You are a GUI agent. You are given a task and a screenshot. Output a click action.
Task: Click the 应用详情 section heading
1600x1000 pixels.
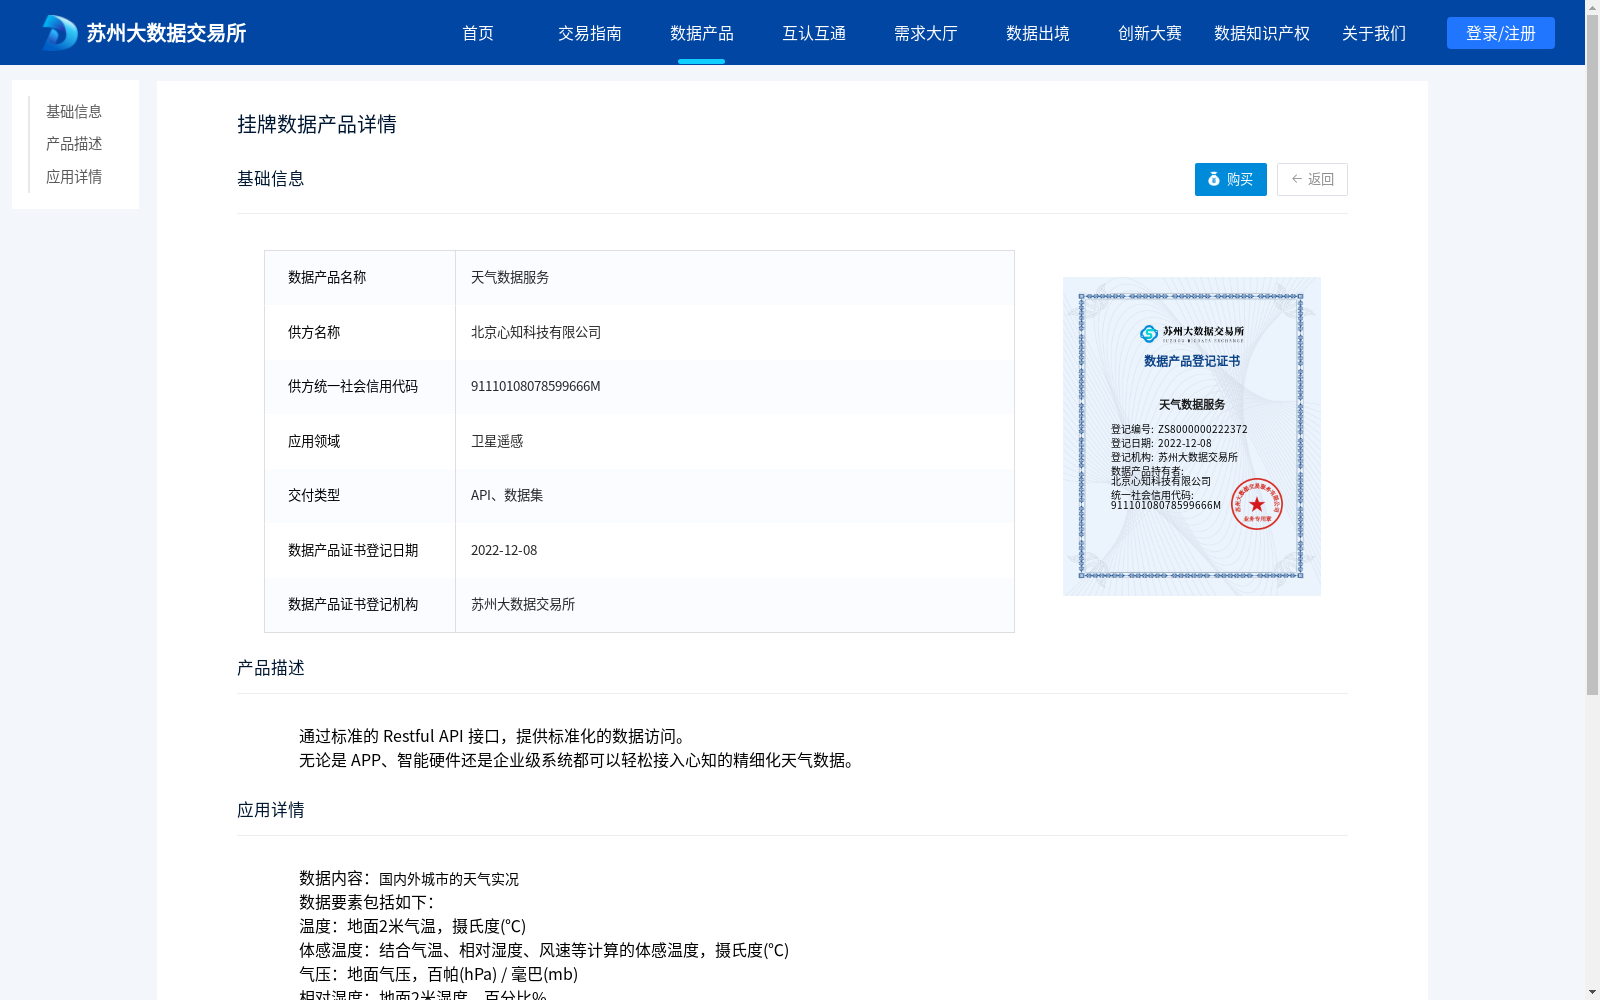click(271, 810)
